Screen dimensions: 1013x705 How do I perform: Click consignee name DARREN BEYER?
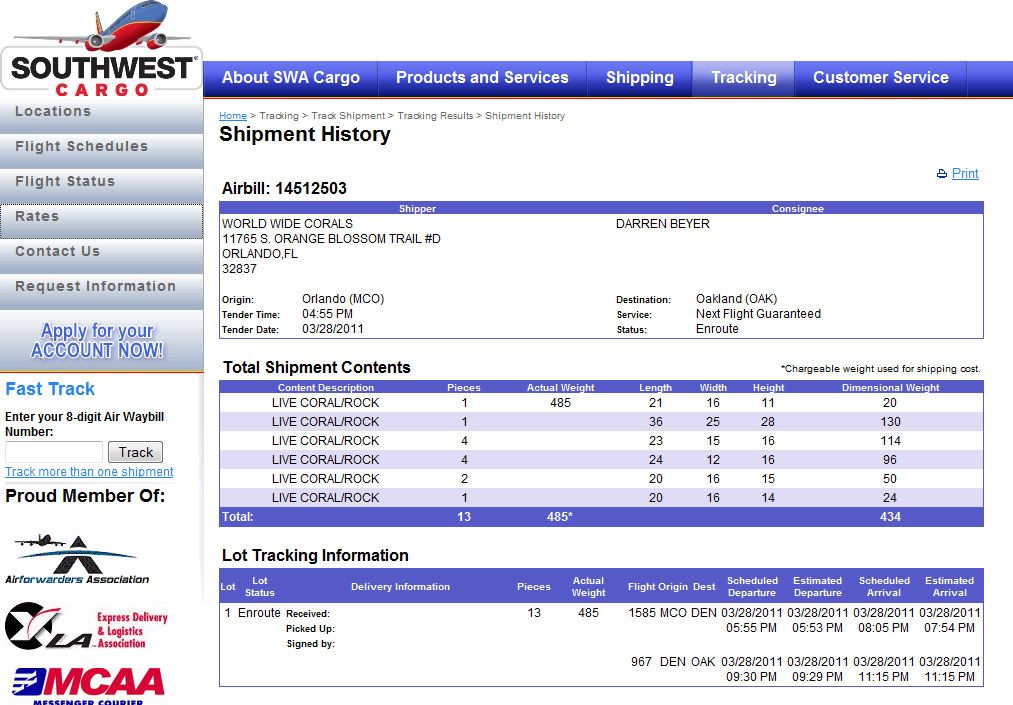click(663, 224)
